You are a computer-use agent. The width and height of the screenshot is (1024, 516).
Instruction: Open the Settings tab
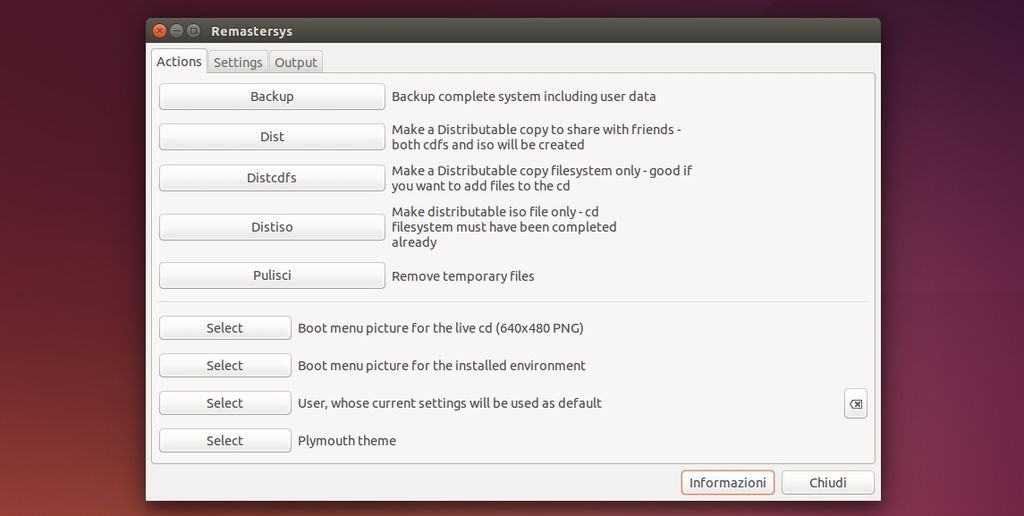pos(238,62)
